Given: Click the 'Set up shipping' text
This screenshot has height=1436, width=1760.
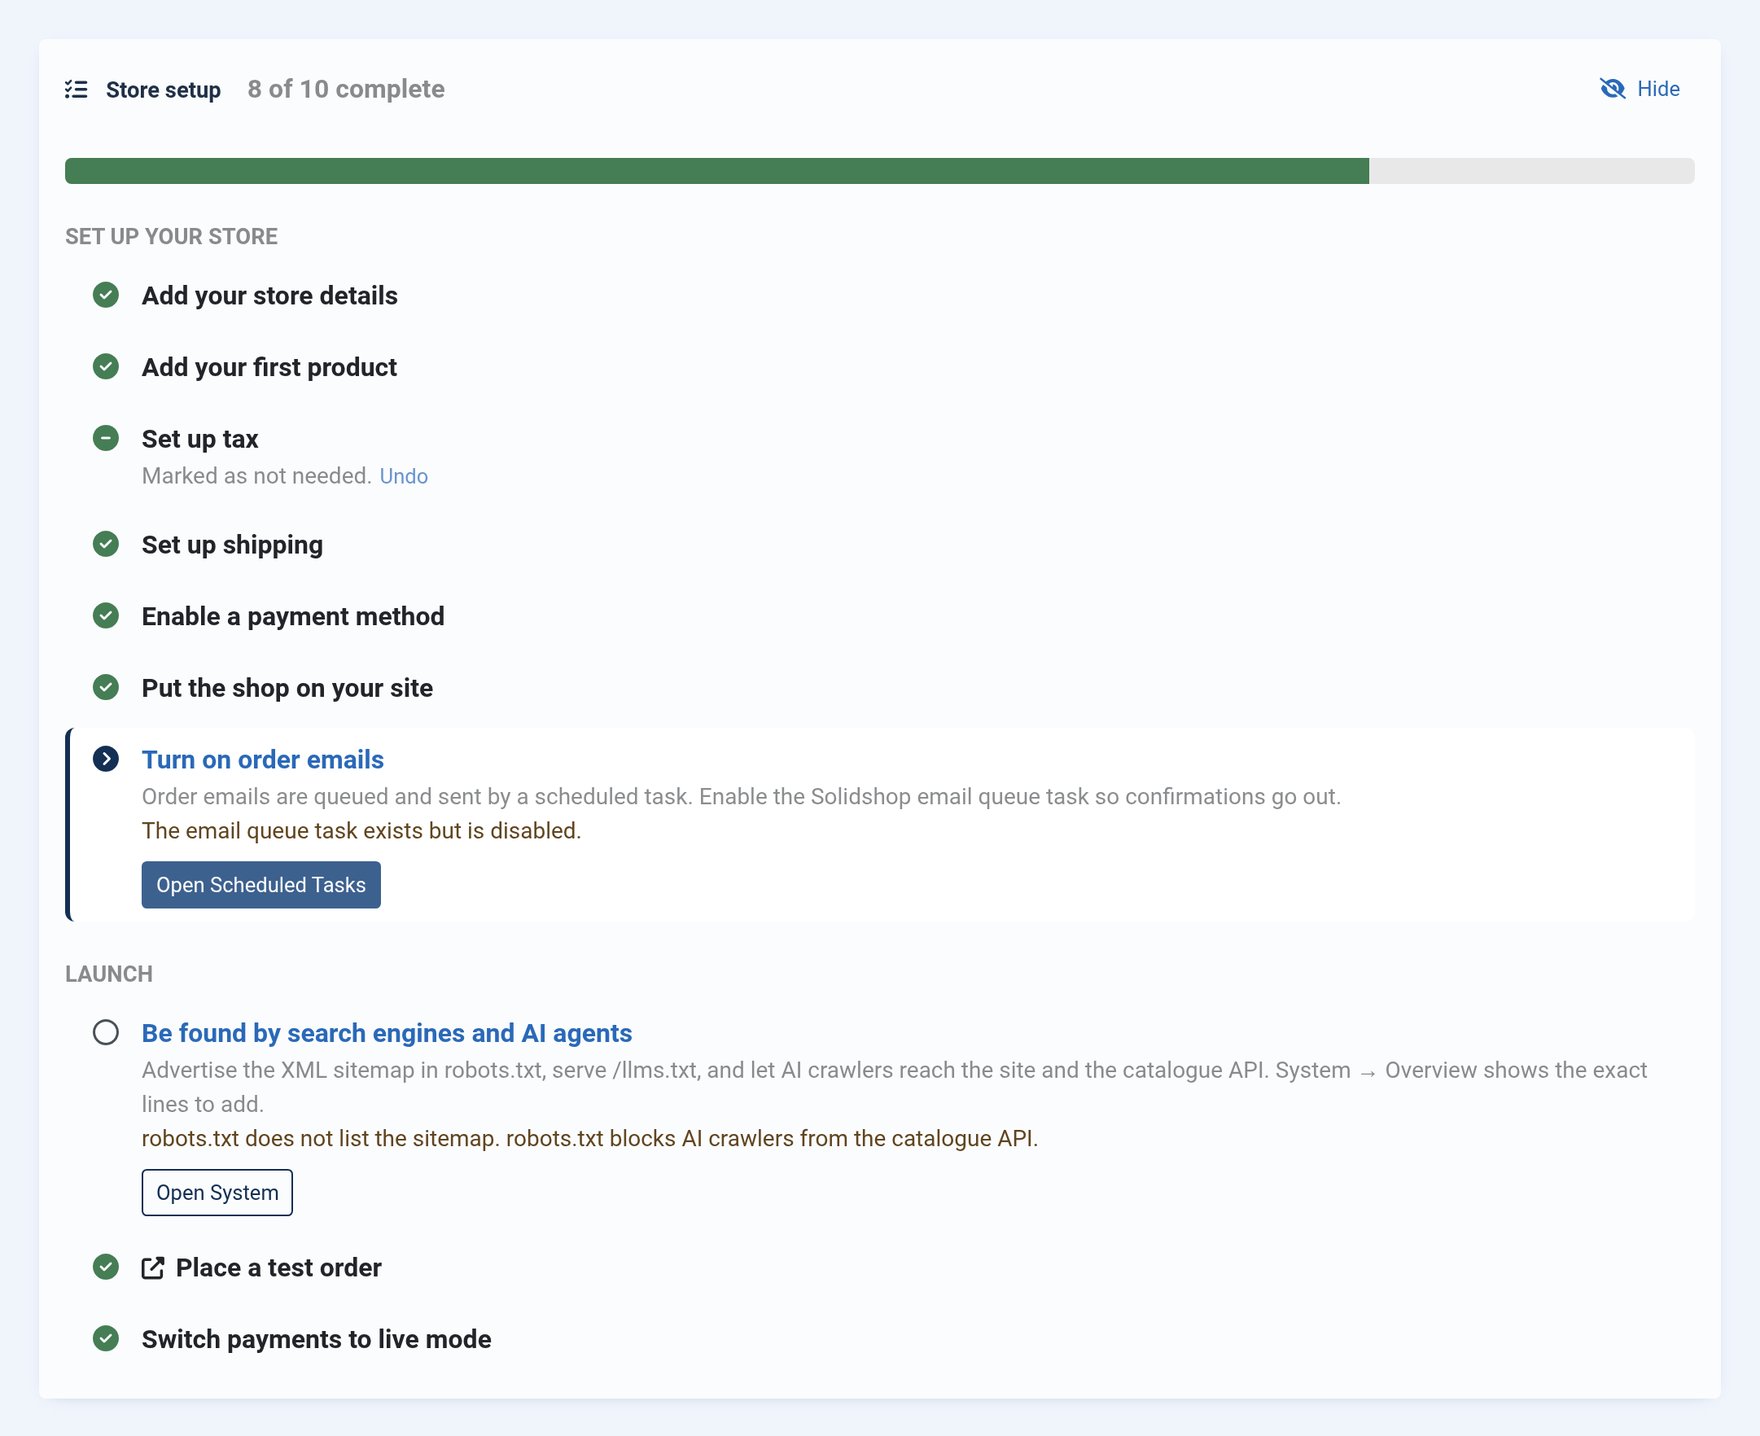Looking at the screenshot, I should click(232, 545).
